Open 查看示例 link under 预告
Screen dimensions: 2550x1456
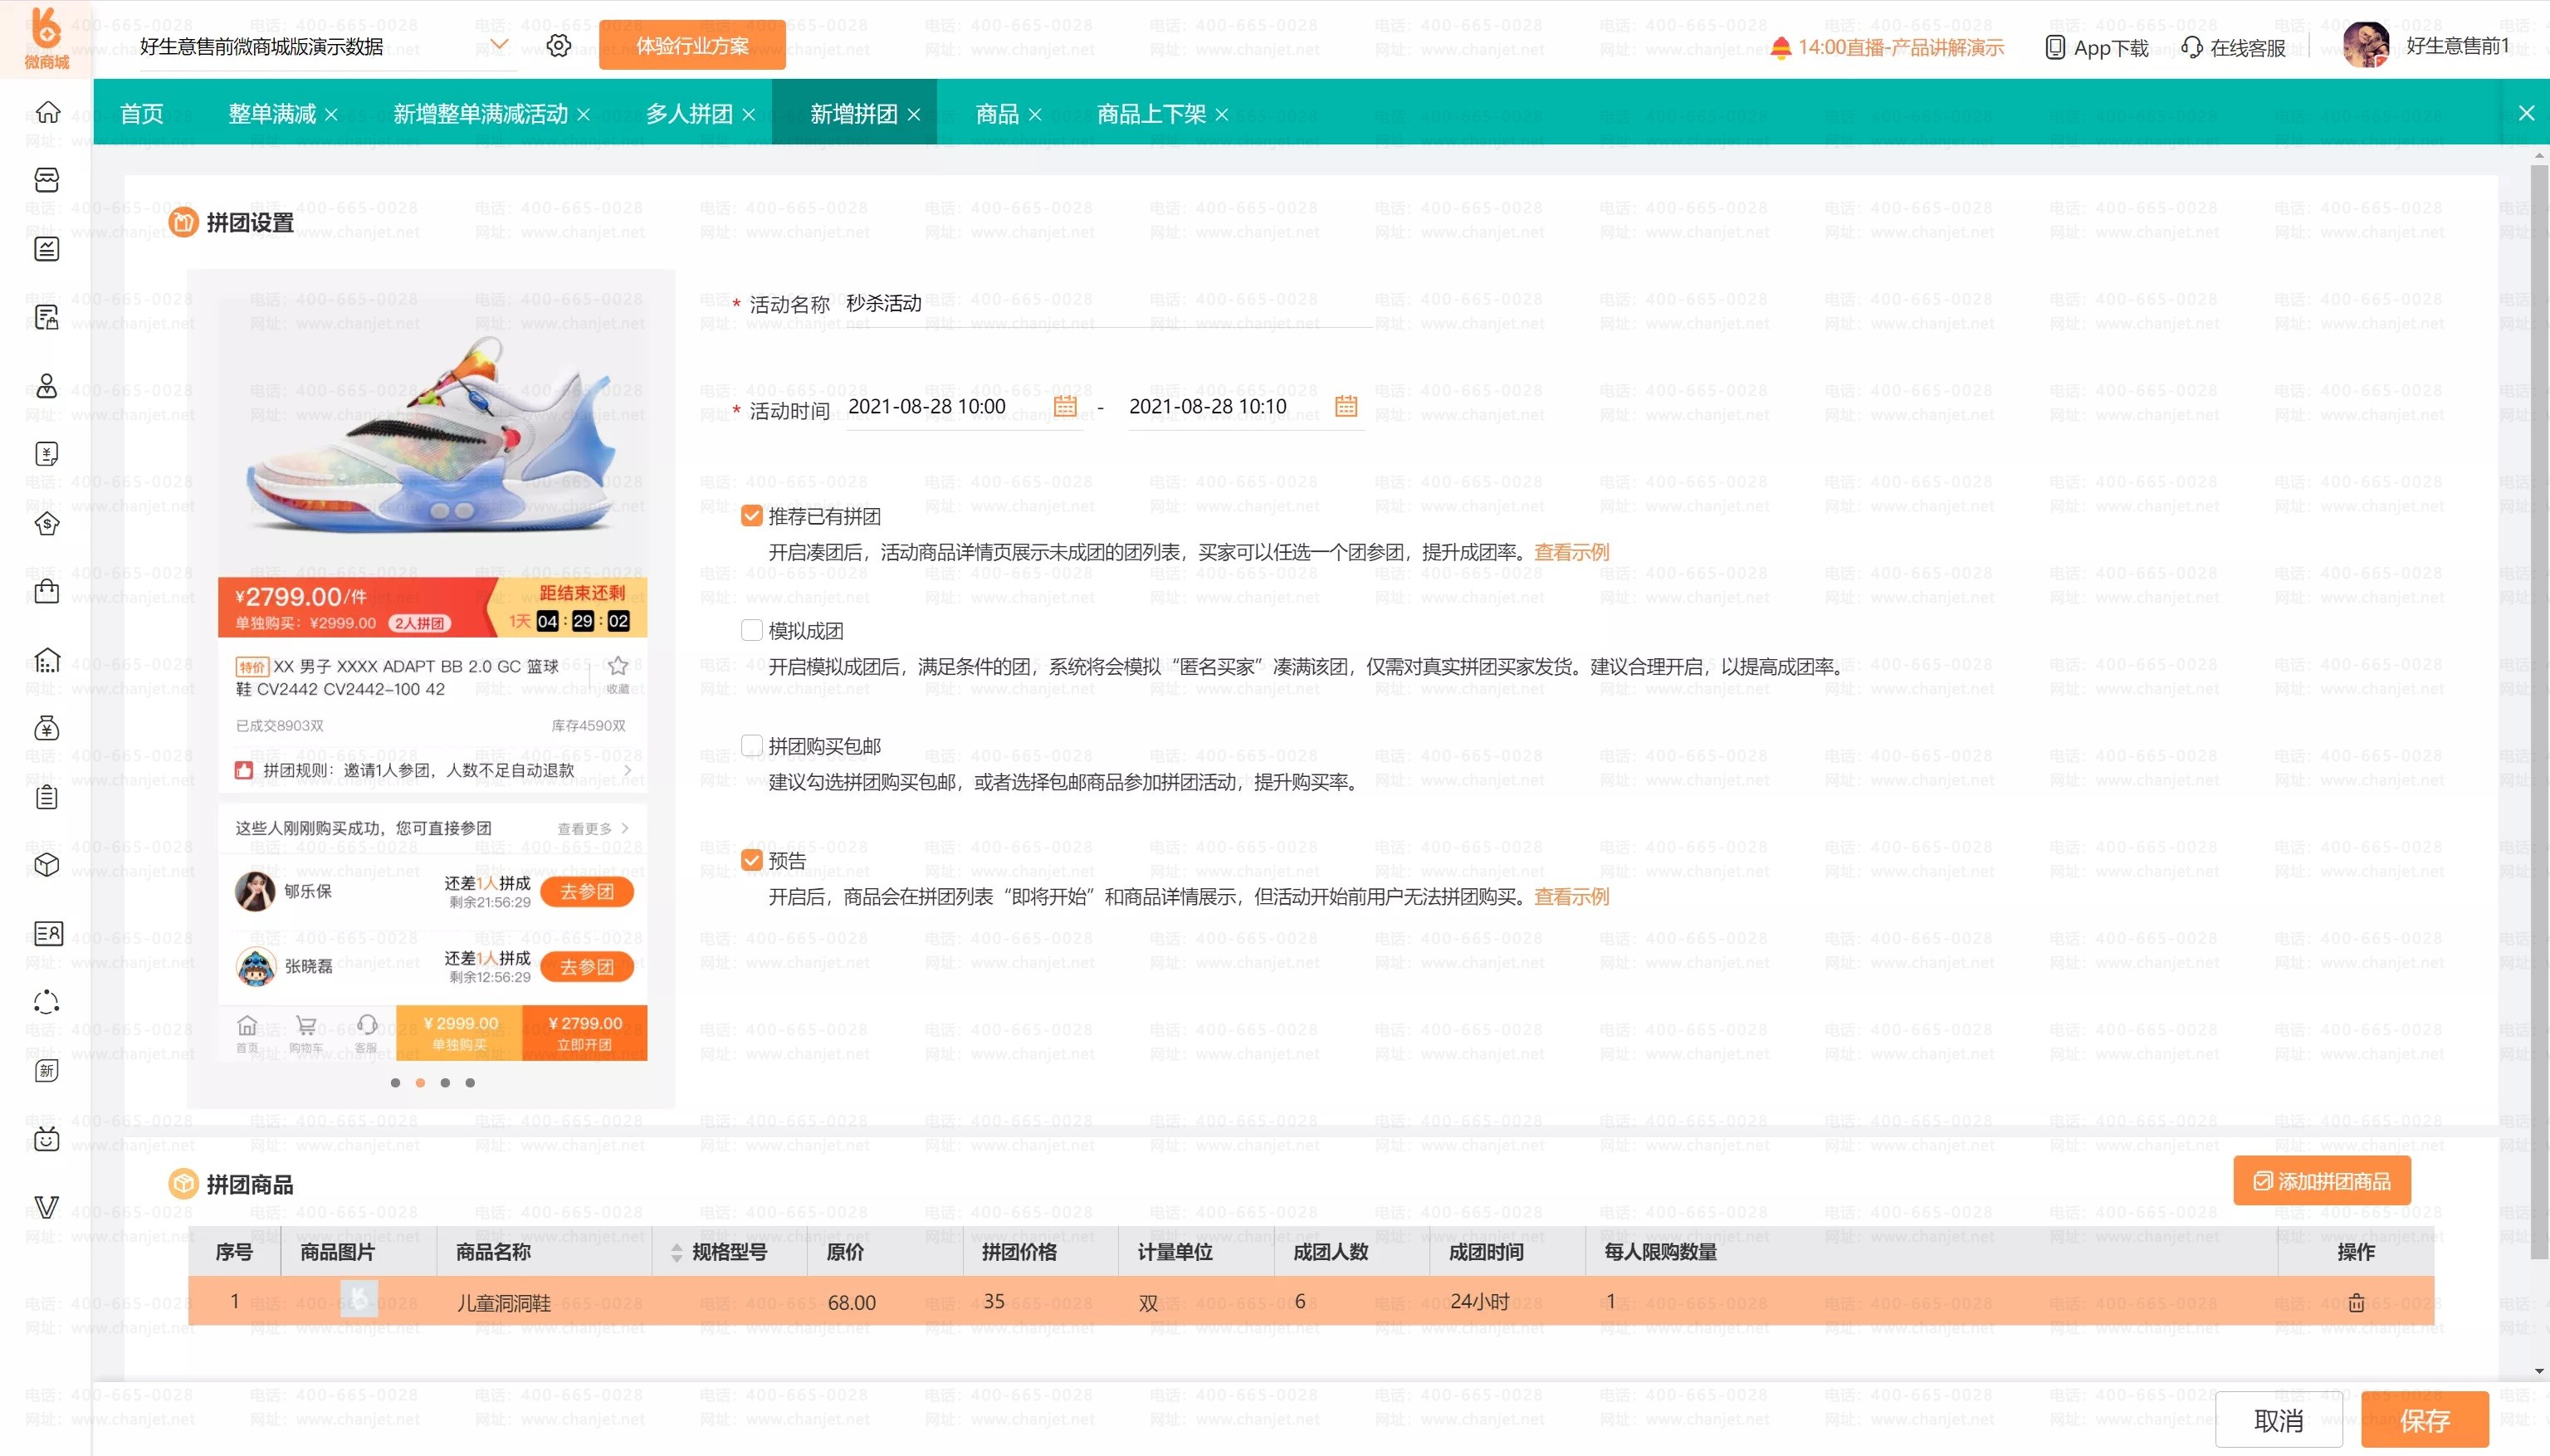coord(1572,897)
